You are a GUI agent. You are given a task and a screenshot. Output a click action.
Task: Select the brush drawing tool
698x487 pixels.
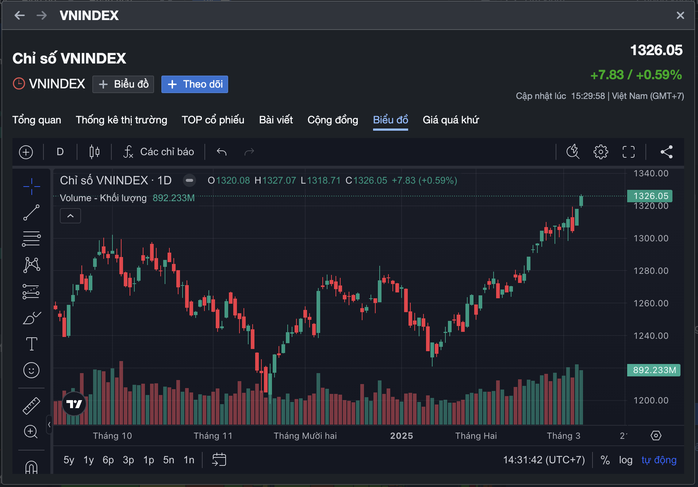coord(31,318)
